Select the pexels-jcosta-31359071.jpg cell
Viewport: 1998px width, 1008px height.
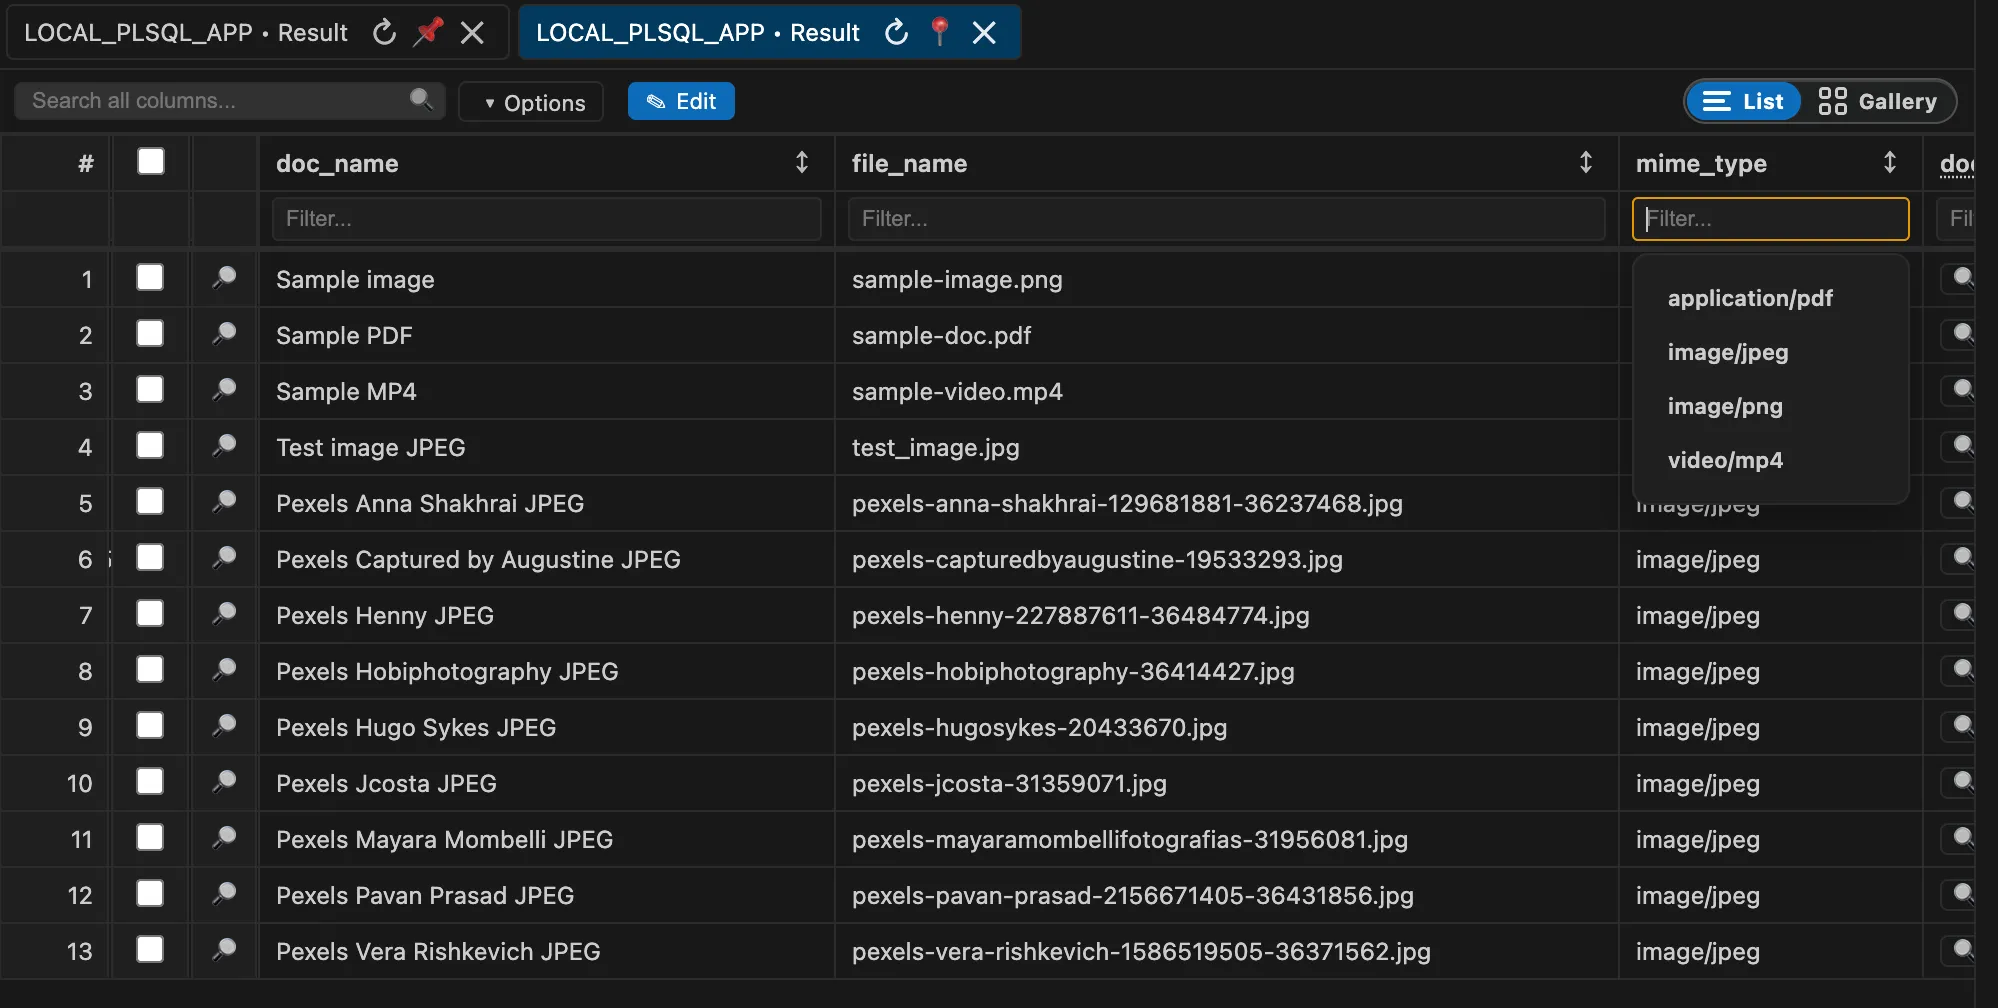[x=1227, y=783]
